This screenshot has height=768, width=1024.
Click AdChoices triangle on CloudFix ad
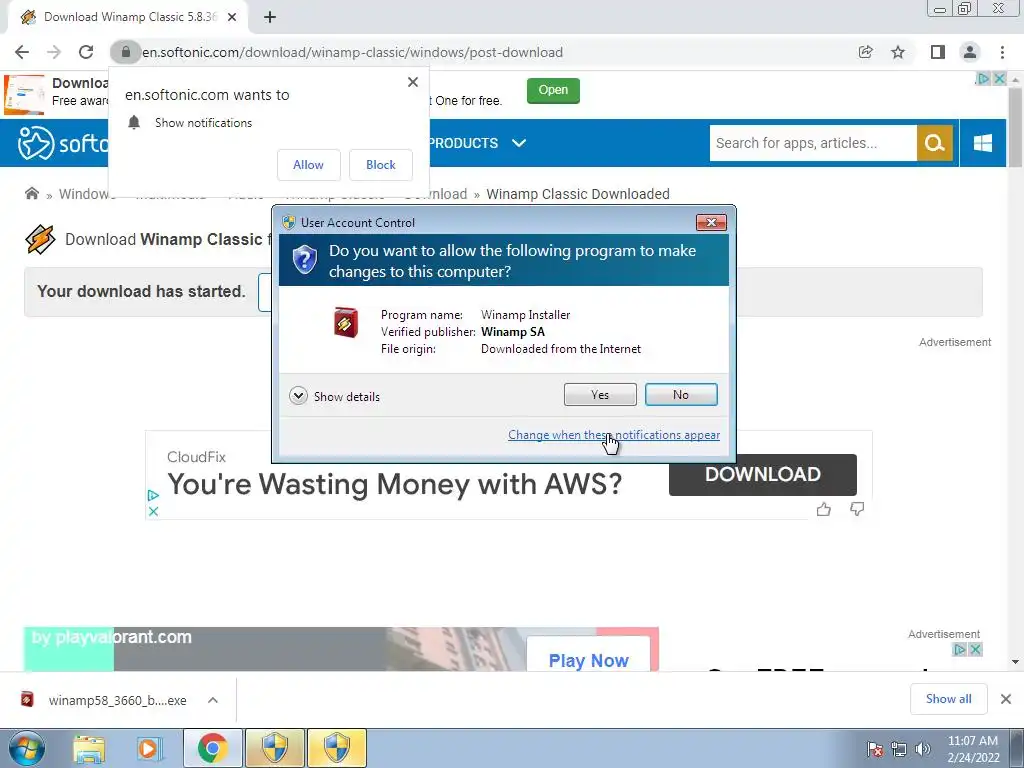(153, 496)
